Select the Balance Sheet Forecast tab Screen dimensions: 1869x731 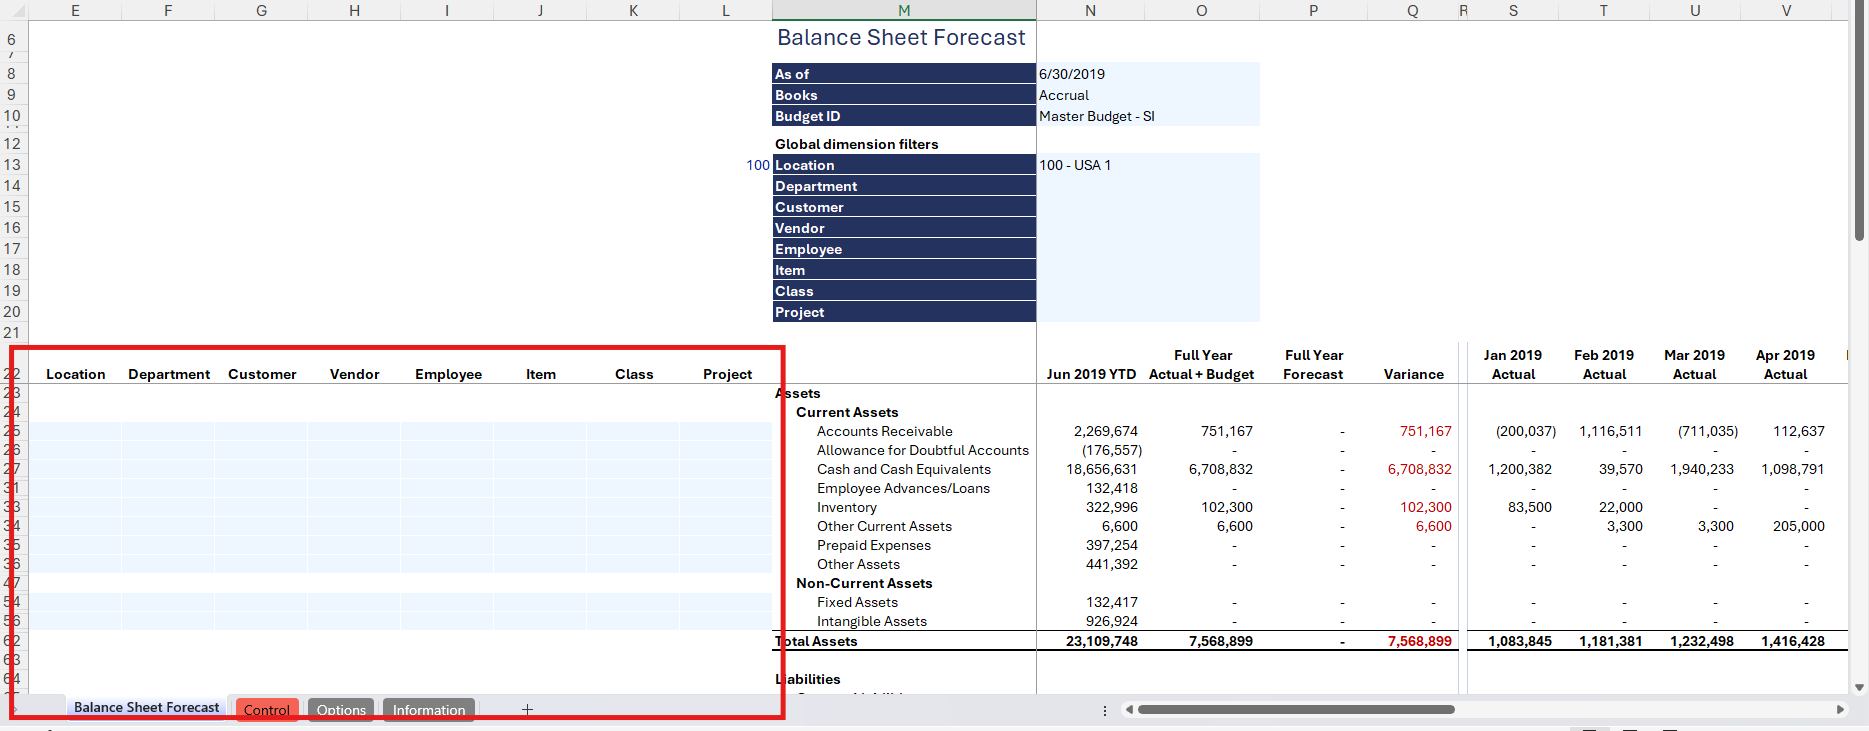click(146, 708)
